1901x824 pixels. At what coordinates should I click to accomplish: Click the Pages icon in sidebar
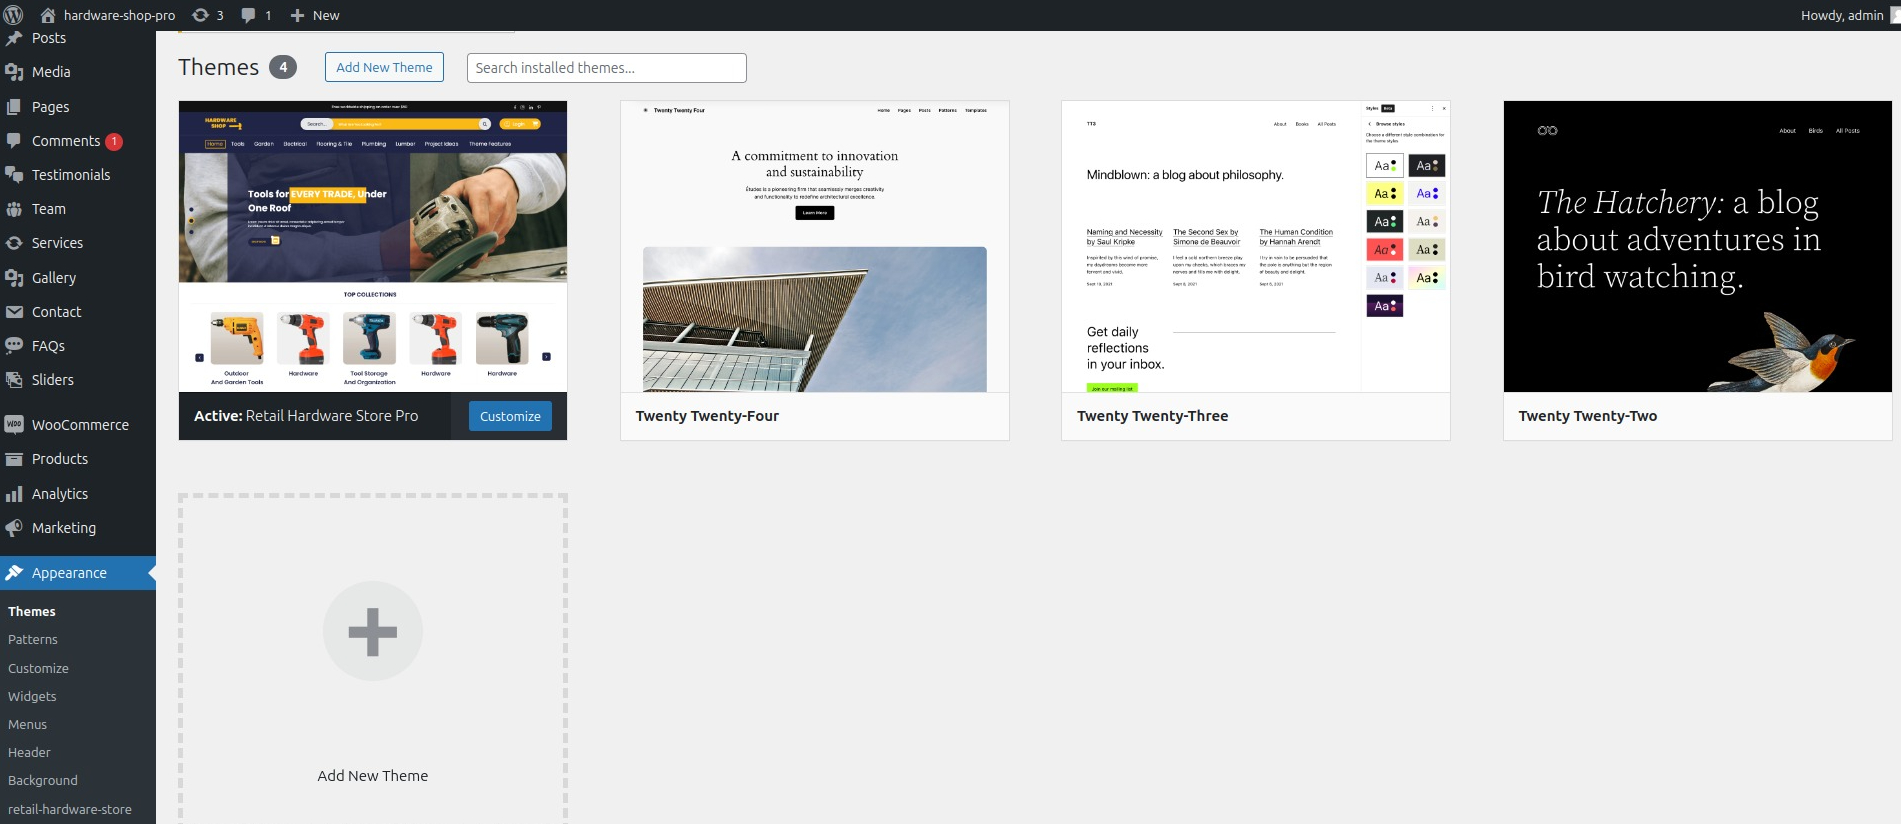[x=14, y=106]
